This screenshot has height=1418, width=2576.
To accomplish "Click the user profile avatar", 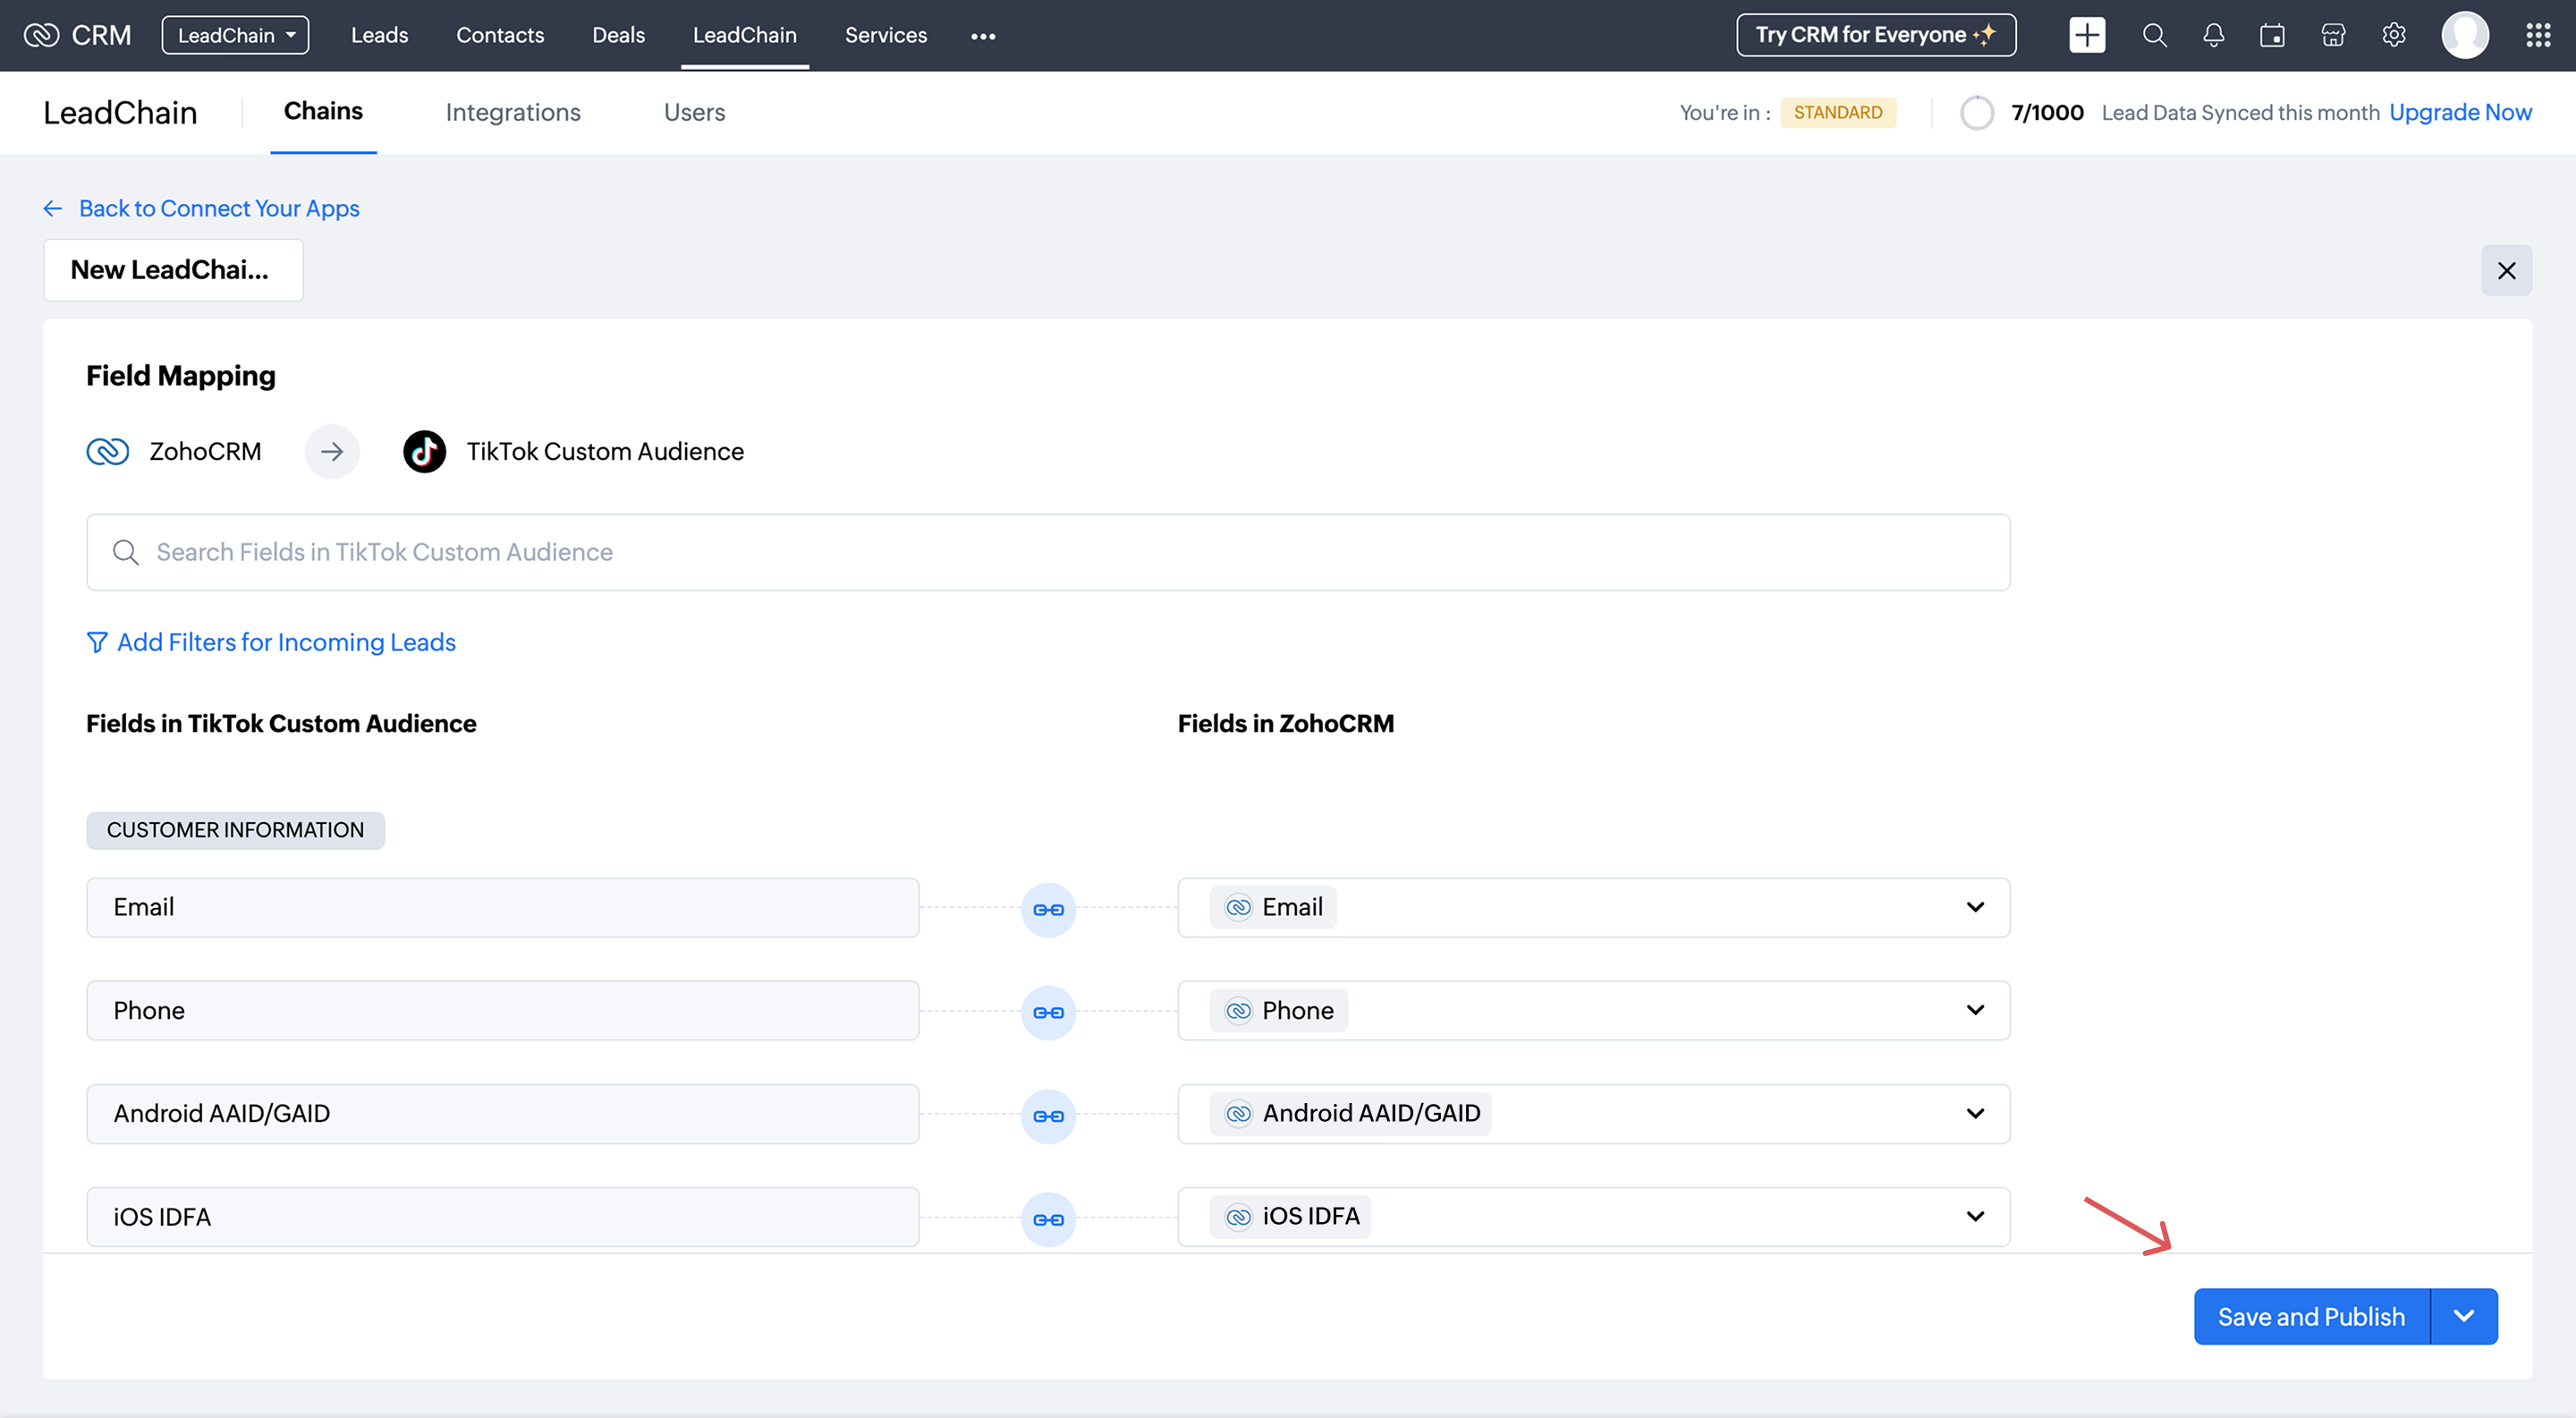I will coord(2464,35).
